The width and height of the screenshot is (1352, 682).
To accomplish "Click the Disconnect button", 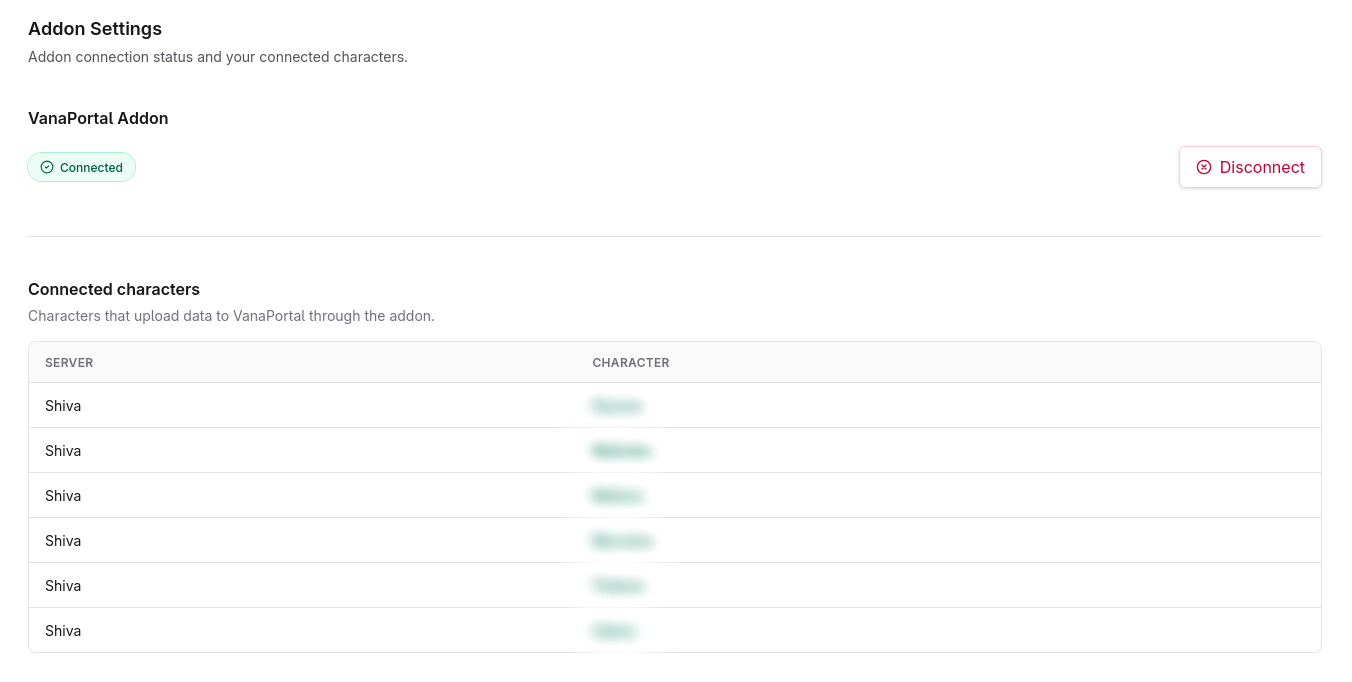I will [x=1250, y=167].
